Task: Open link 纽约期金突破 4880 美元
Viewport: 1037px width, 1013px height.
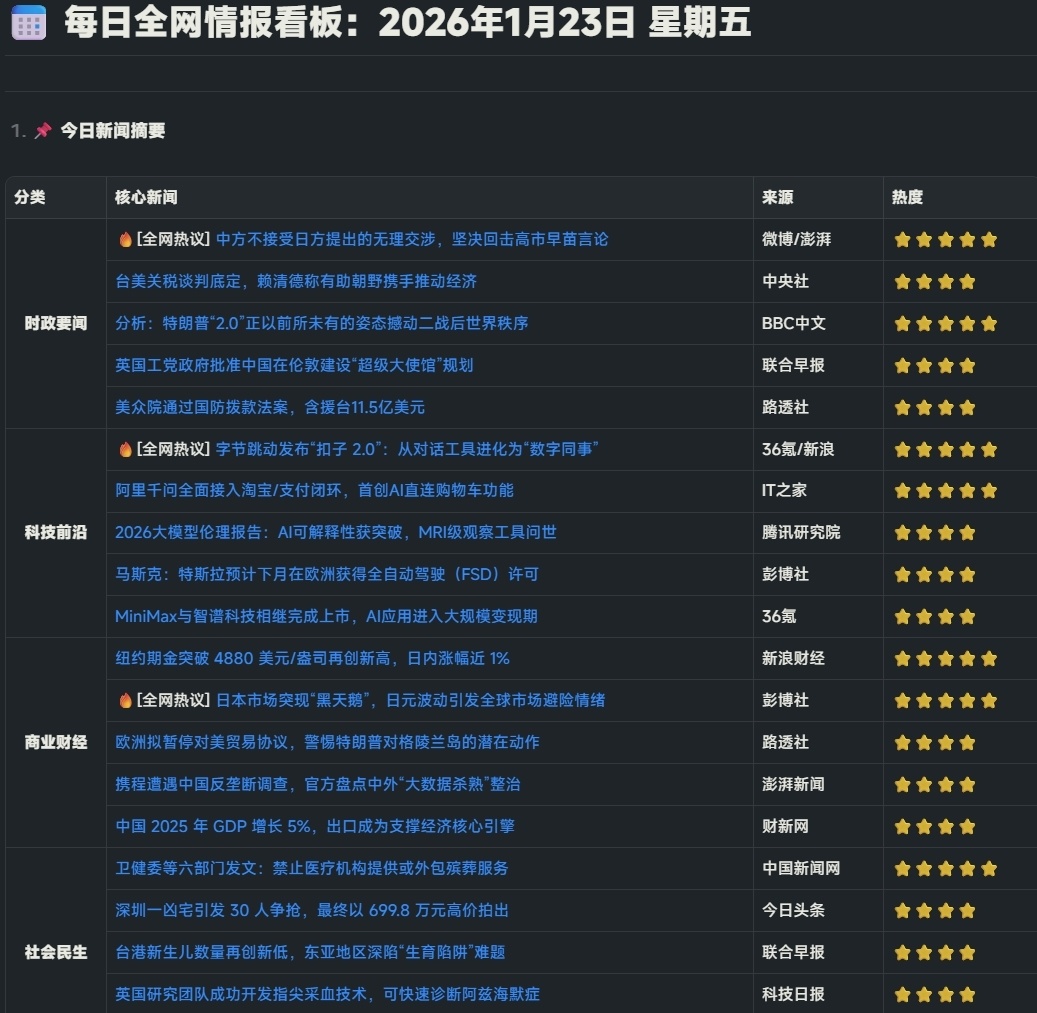Action: coord(312,659)
